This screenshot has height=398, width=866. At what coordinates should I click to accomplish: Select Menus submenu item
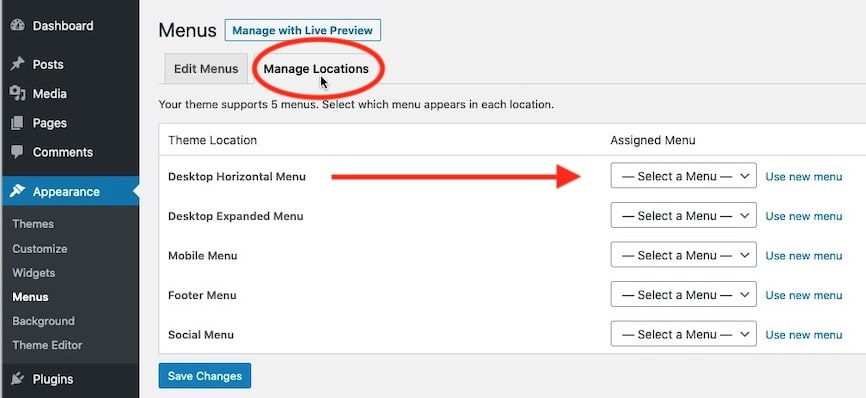pyautogui.click(x=30, y=297)
